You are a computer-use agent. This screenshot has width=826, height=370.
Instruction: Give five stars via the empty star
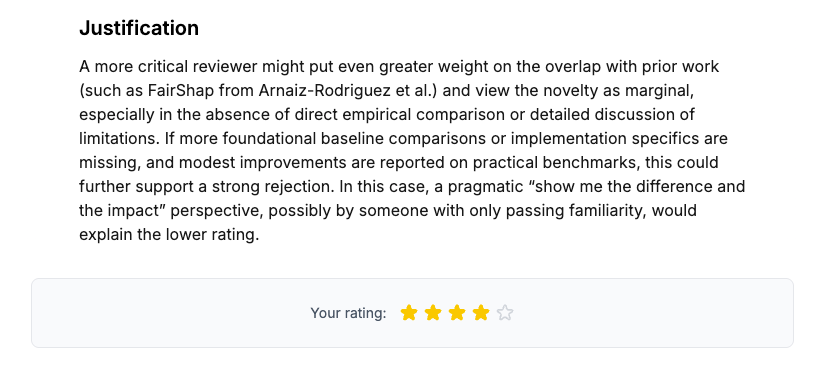point(505,313)
